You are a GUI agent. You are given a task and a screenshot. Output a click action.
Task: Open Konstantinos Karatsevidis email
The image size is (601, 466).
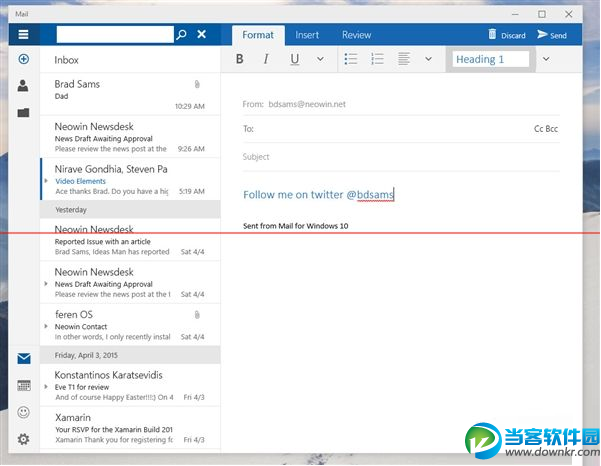coord(130,386)
